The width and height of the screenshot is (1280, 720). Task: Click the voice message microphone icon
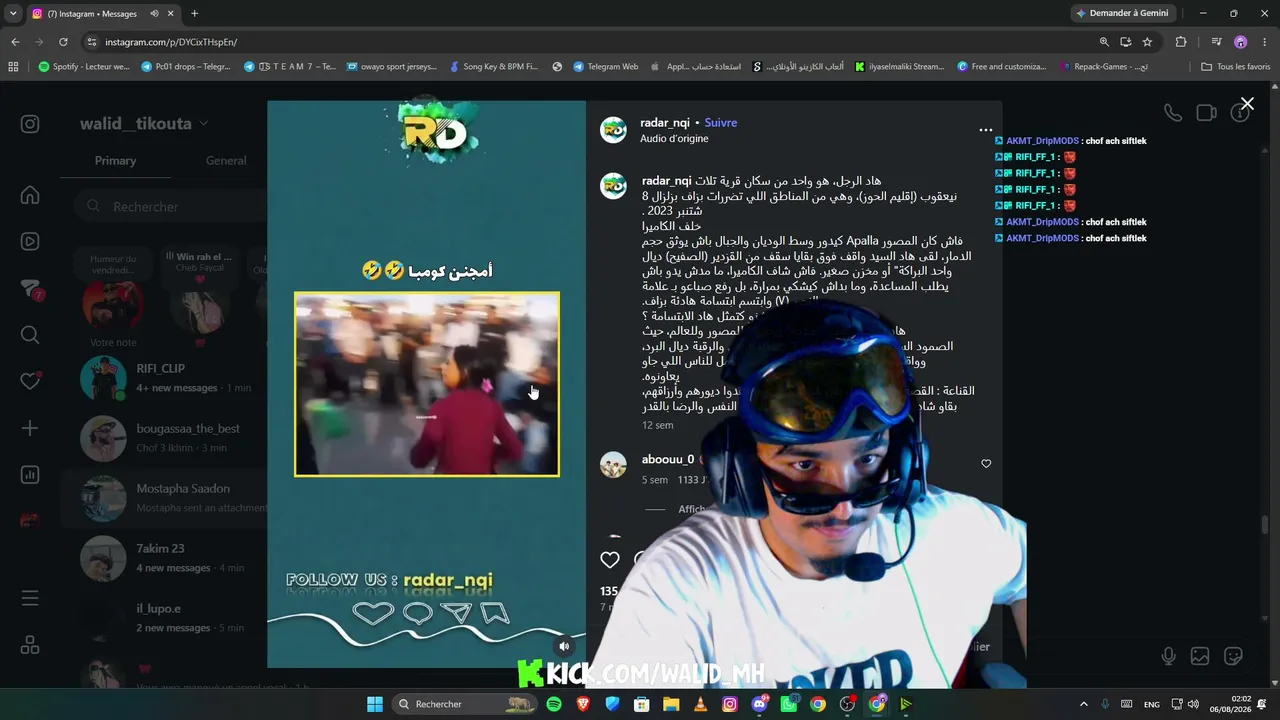(1168, 656)
